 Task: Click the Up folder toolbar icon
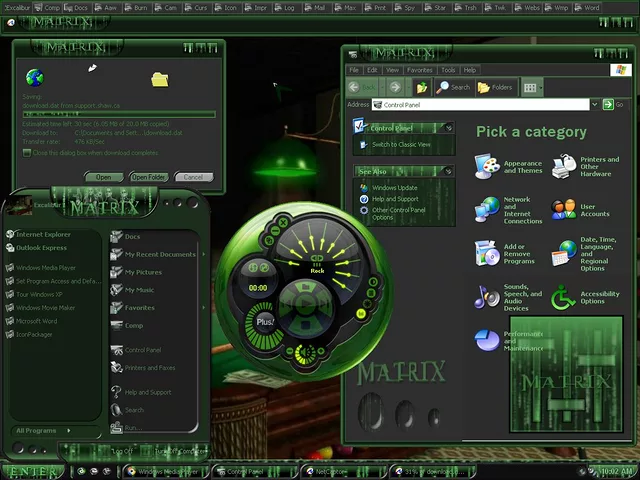pyautogui.click(x=422, y=87)
